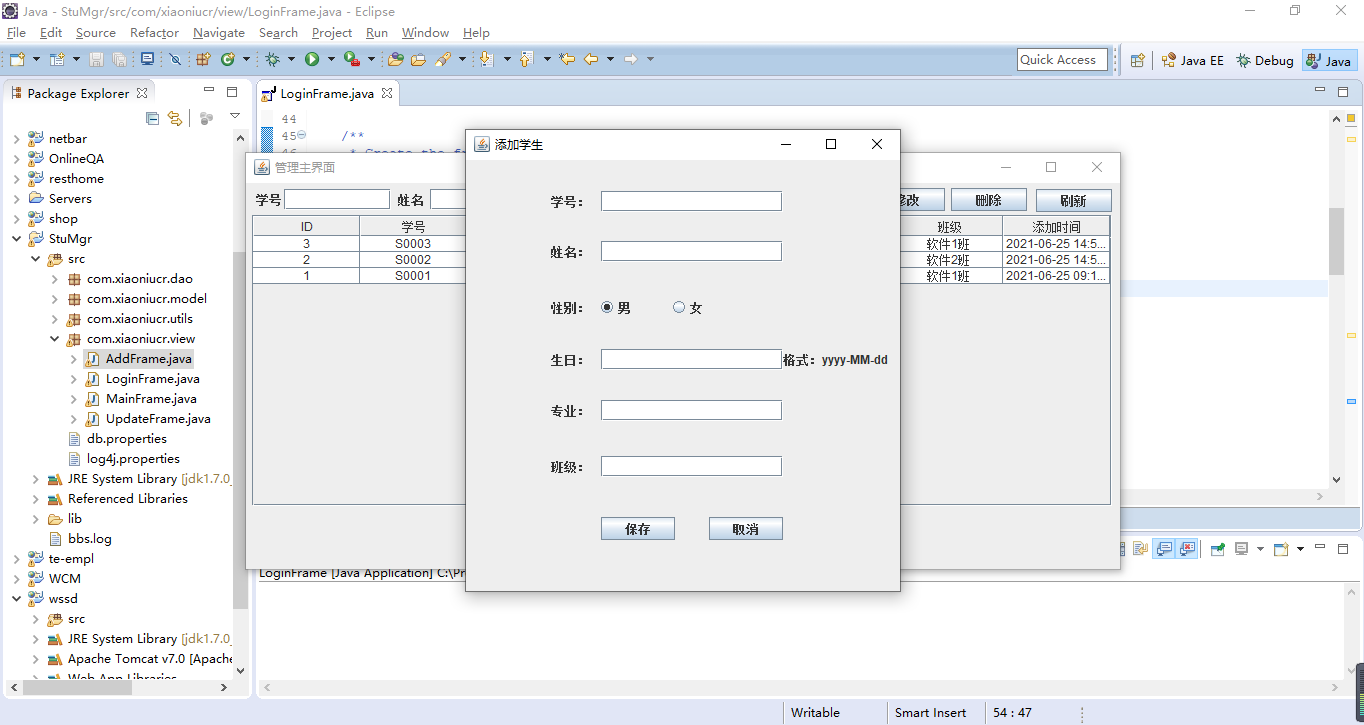Click the Open Console icon

pyautogui.click(x=1281, y=549)
